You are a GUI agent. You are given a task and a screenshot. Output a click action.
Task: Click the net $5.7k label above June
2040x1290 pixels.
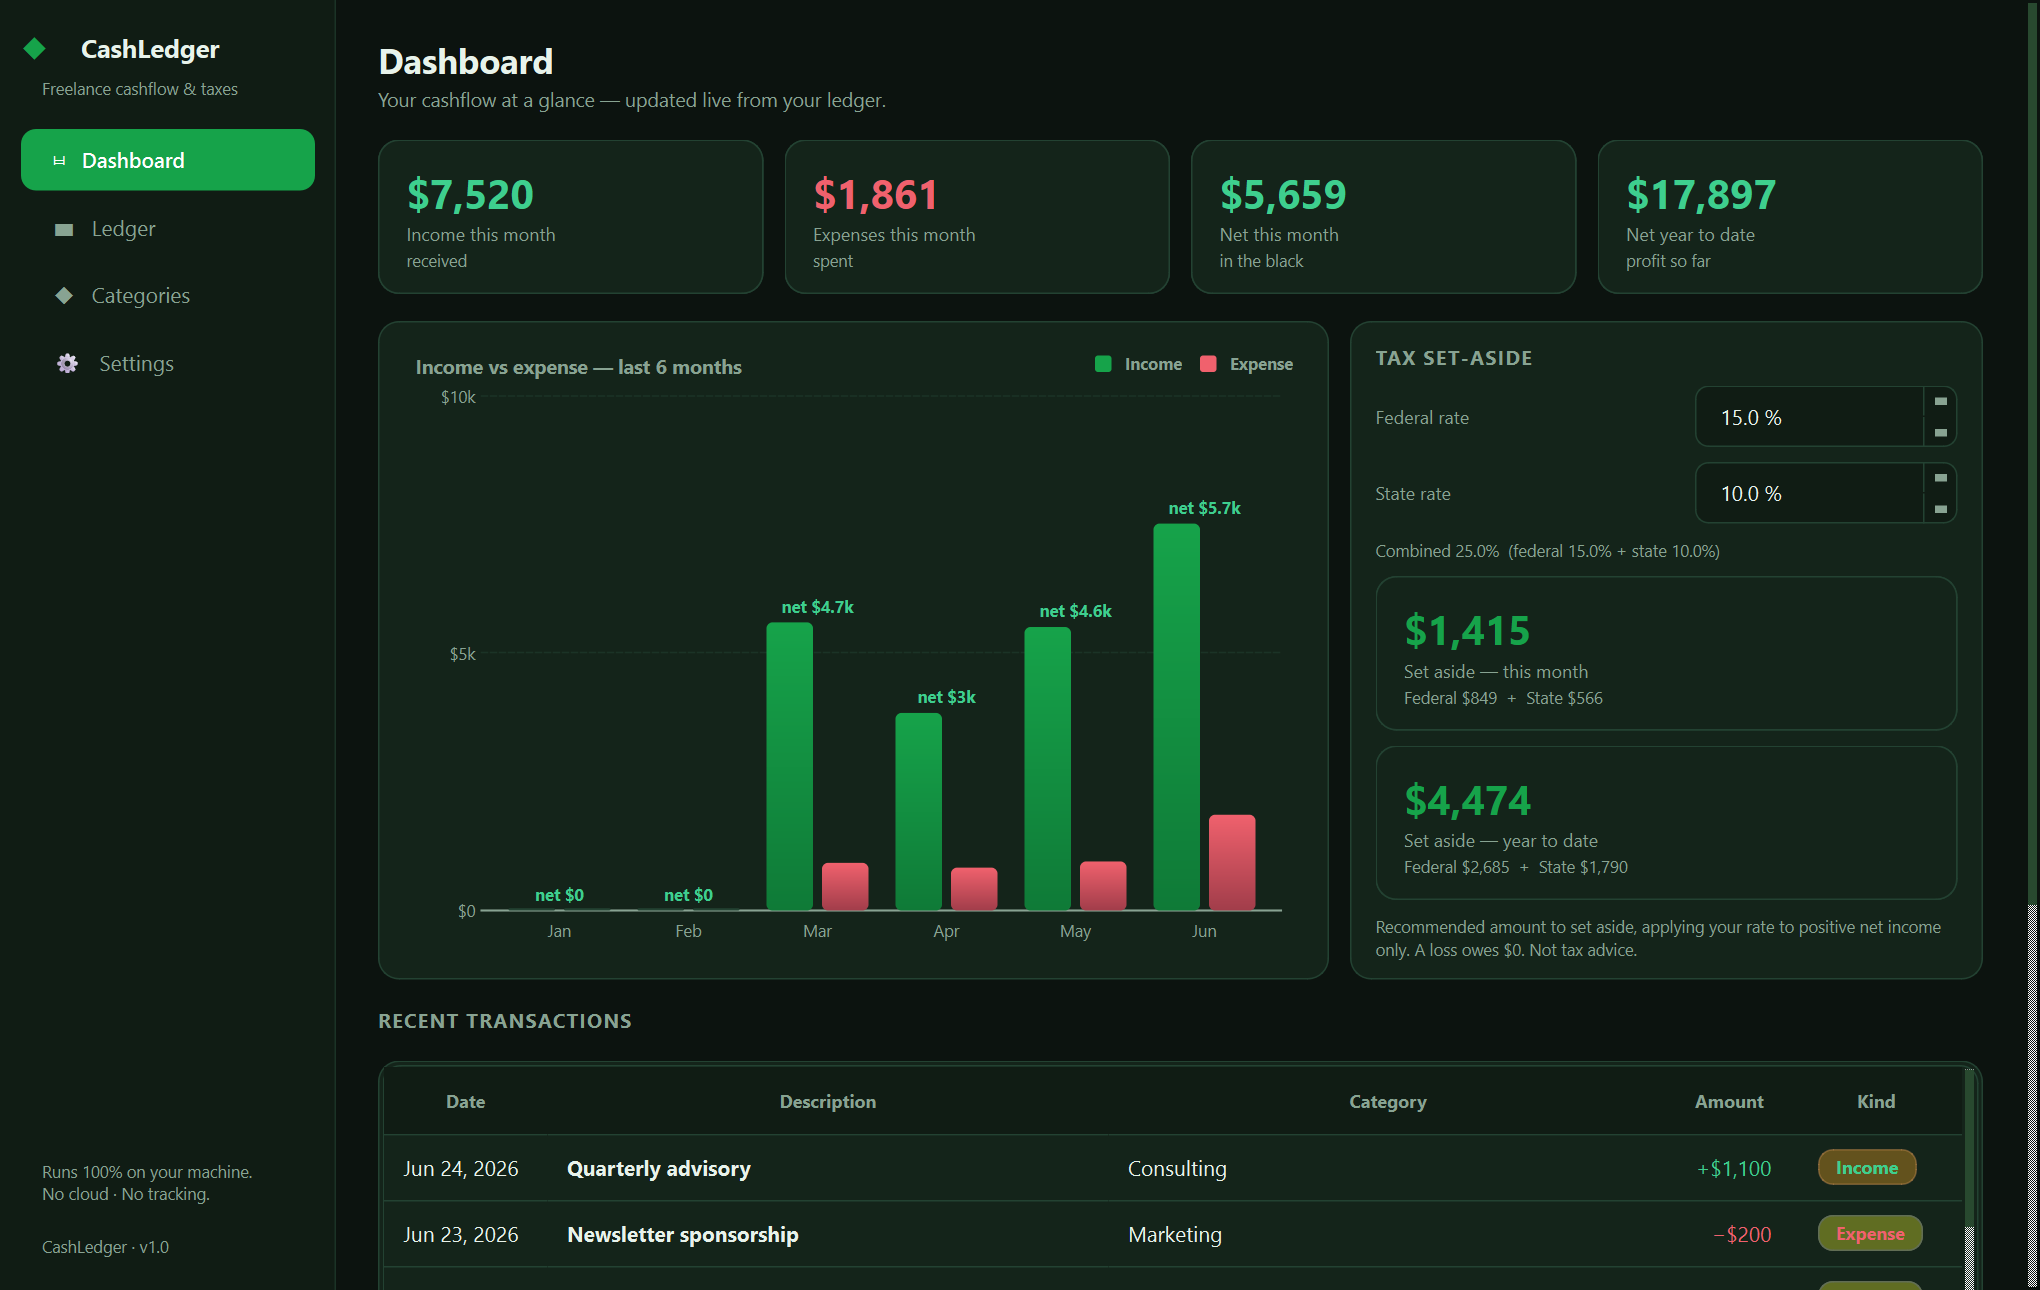(x=1204, y=508)
